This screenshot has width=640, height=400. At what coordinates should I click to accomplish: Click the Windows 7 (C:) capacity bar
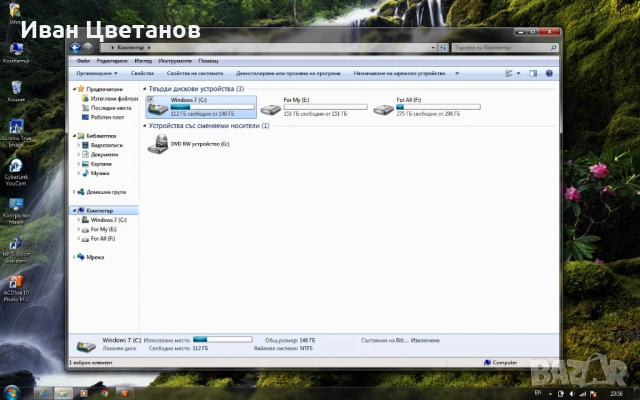212,107
